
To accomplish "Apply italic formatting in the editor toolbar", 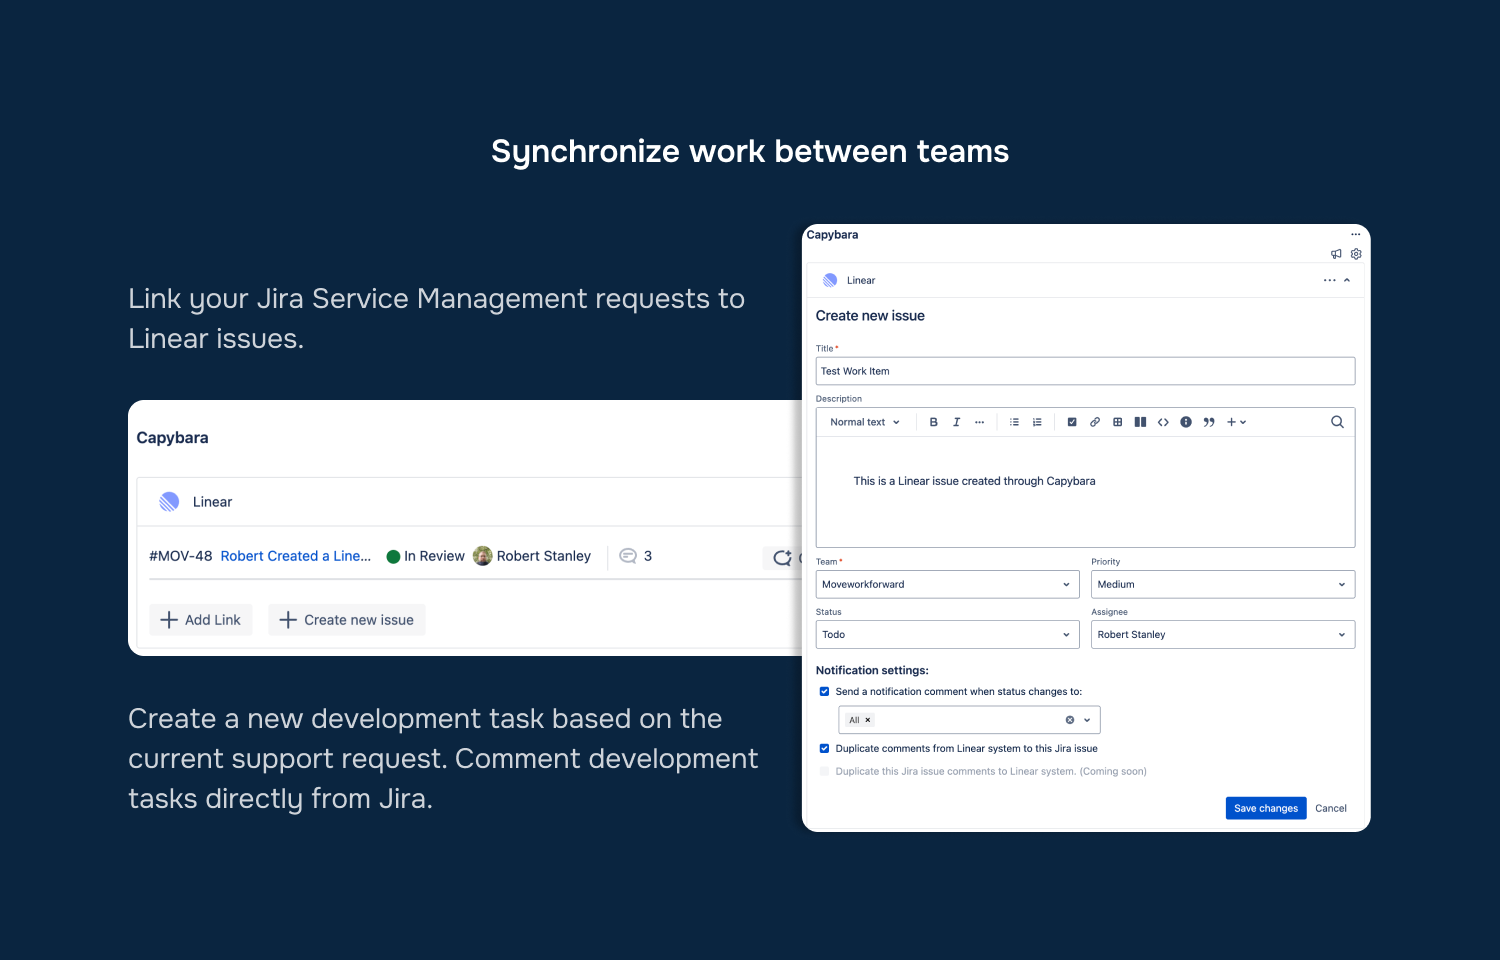I will click(956, 421).
